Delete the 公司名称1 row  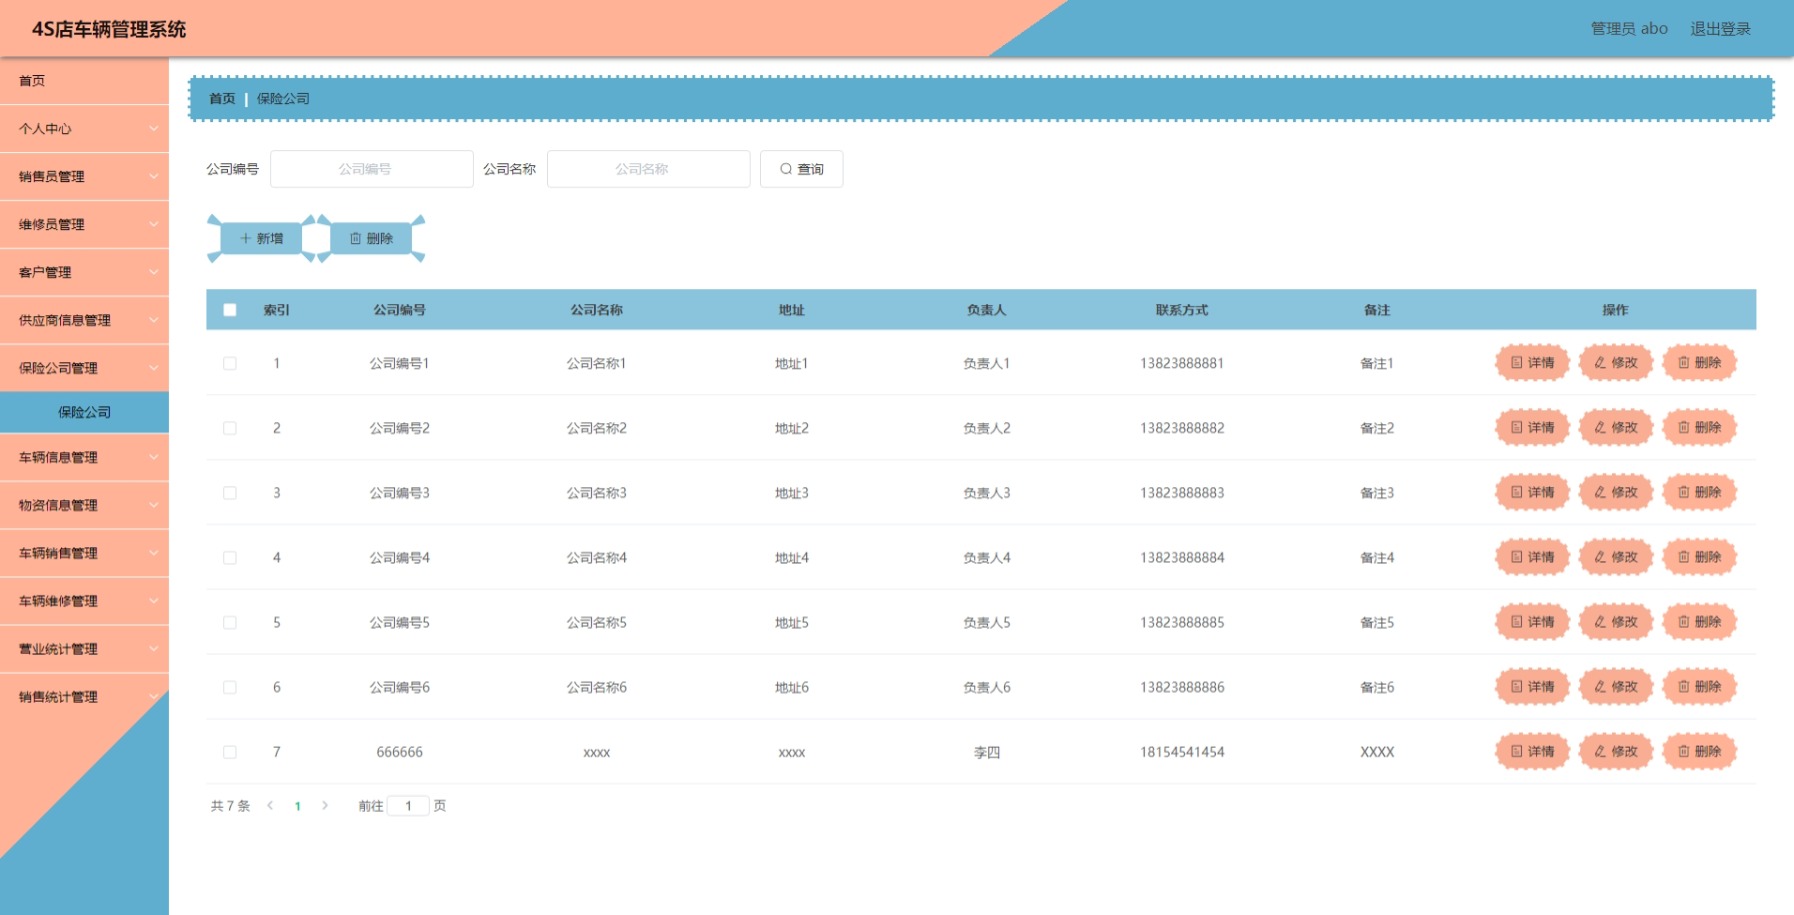tap(1700, 363)
